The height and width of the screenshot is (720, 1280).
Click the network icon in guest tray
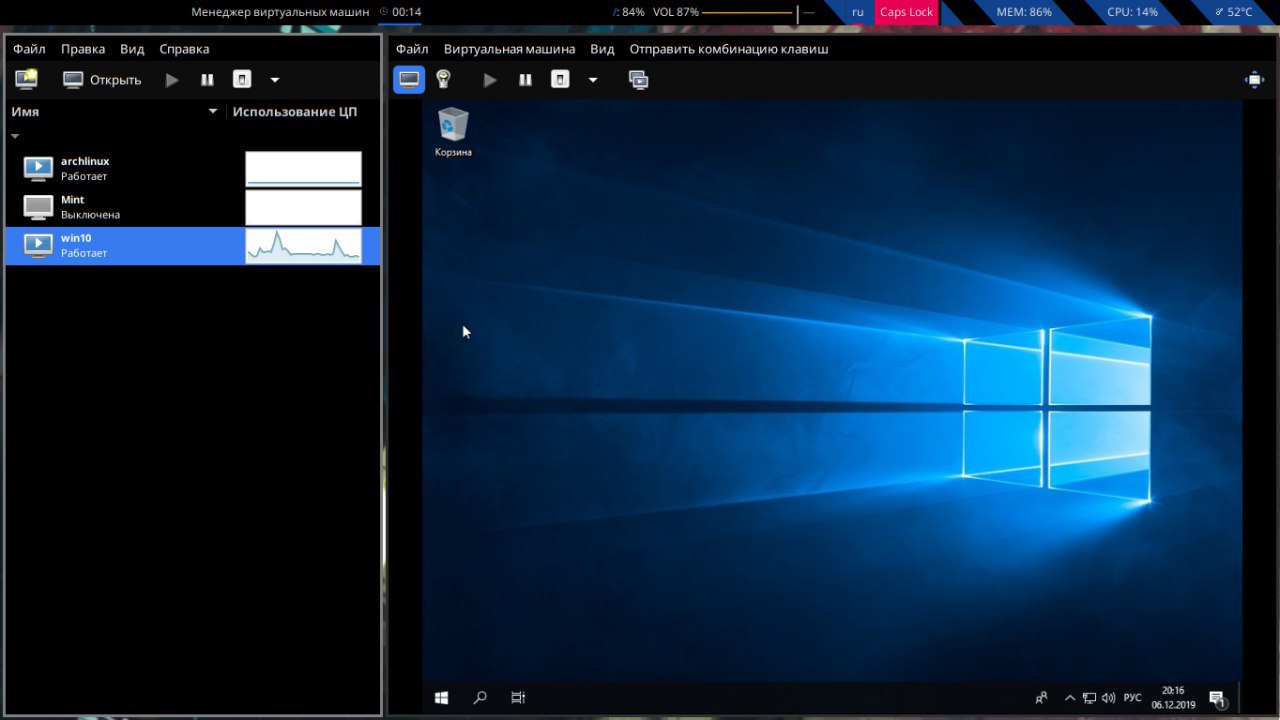1089,698
